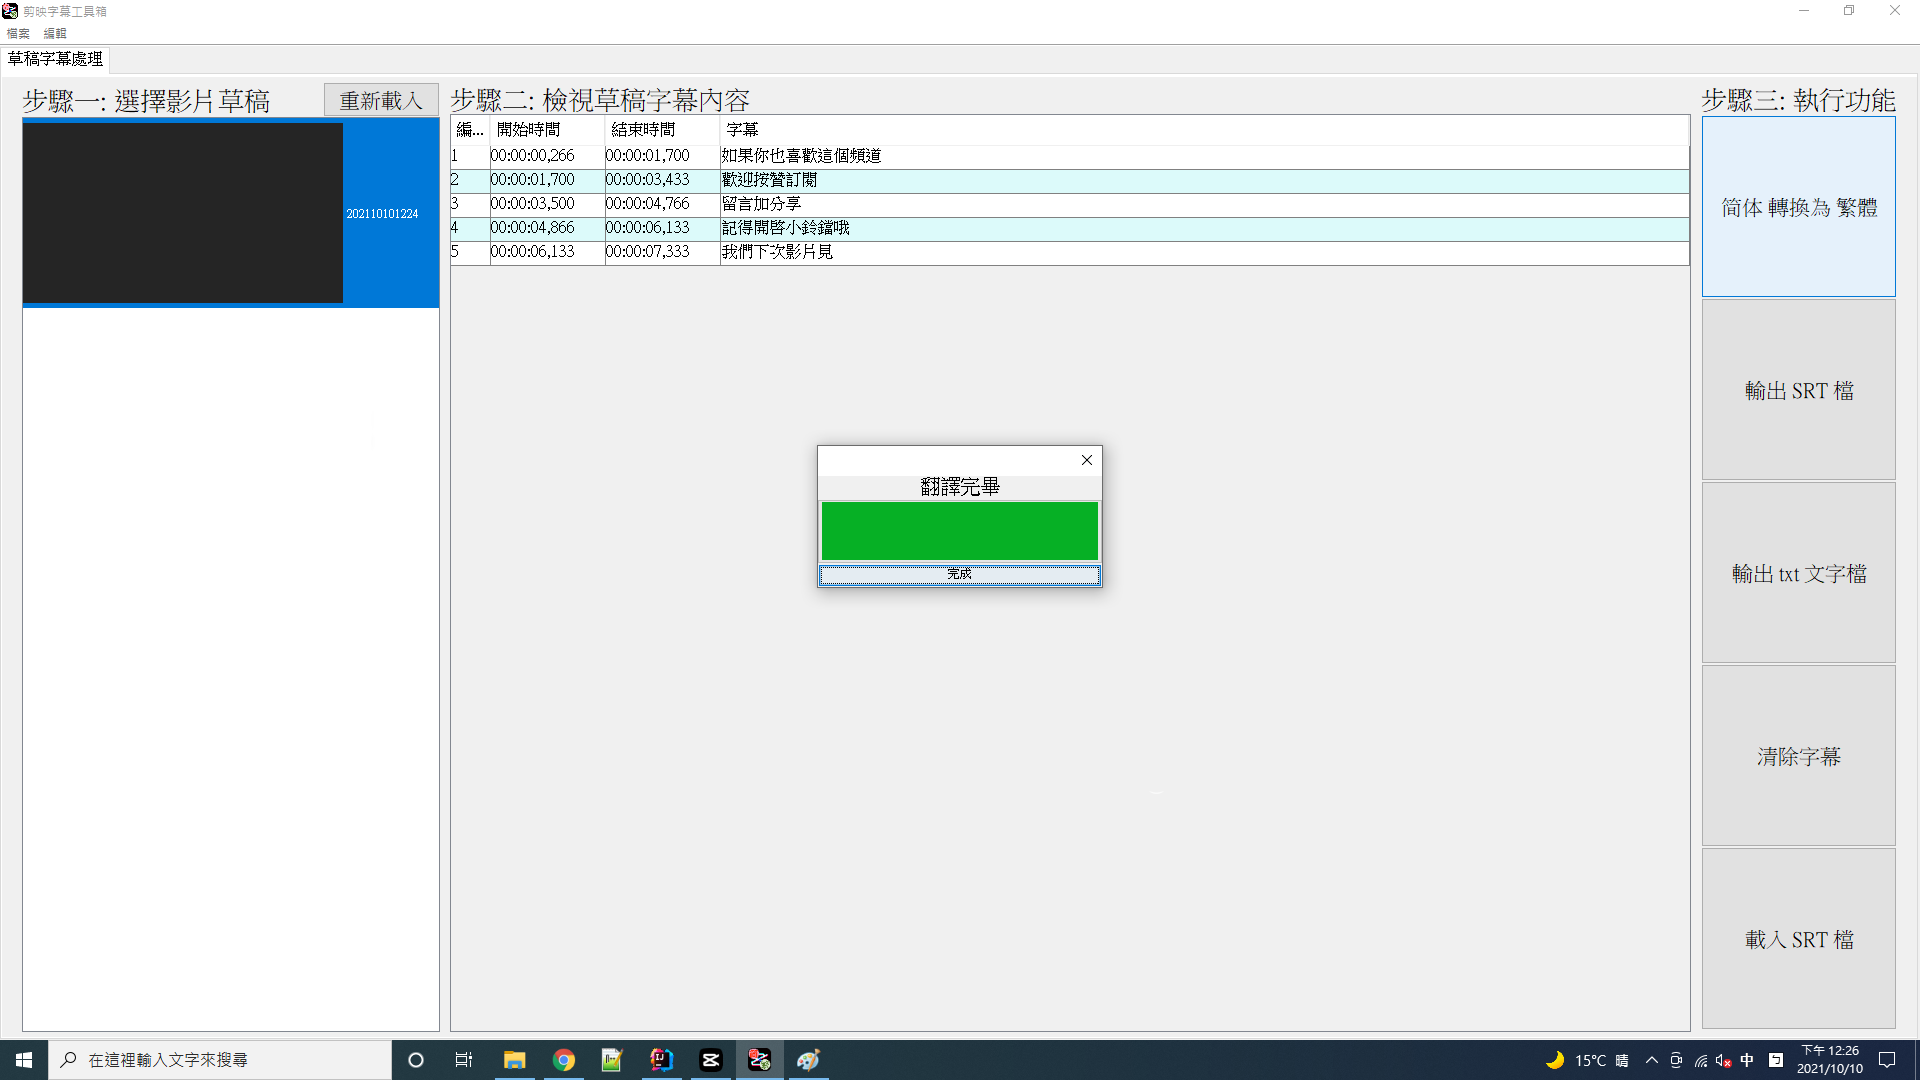Open the 編輯 menu
Screen dimensions: 1920x1080
pyautogui.click(x=55, y=33)
